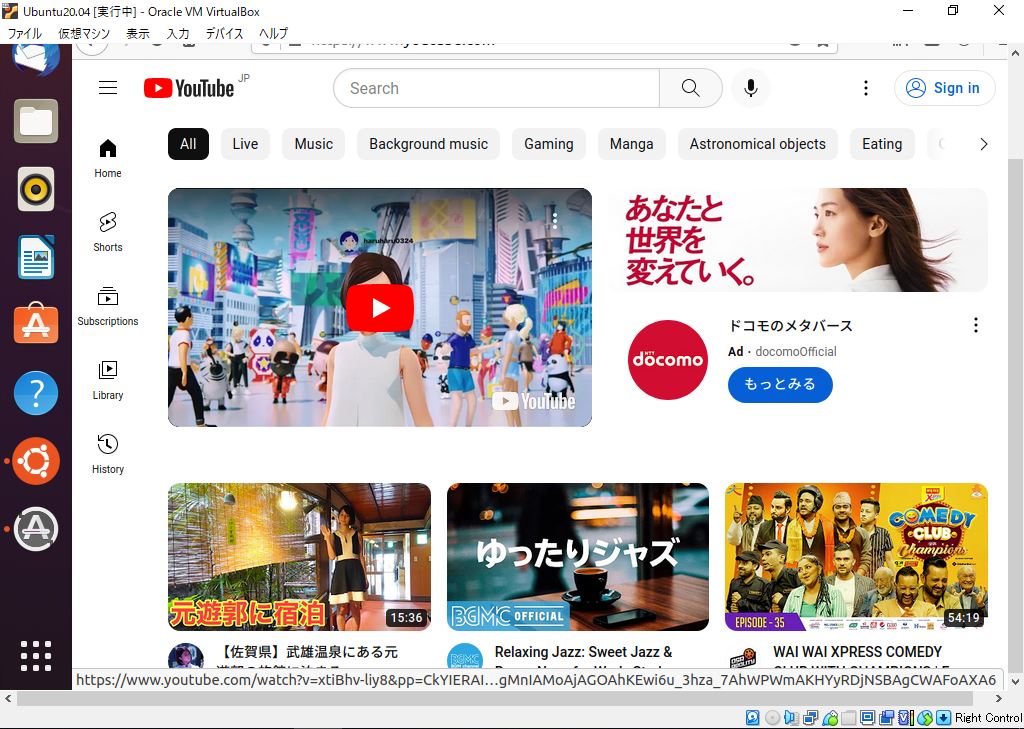The height and width of the screenshot is (729, 1024).
Task: Open the 仮想マシン menu in VirtualBox
Action: coord(84,33)
